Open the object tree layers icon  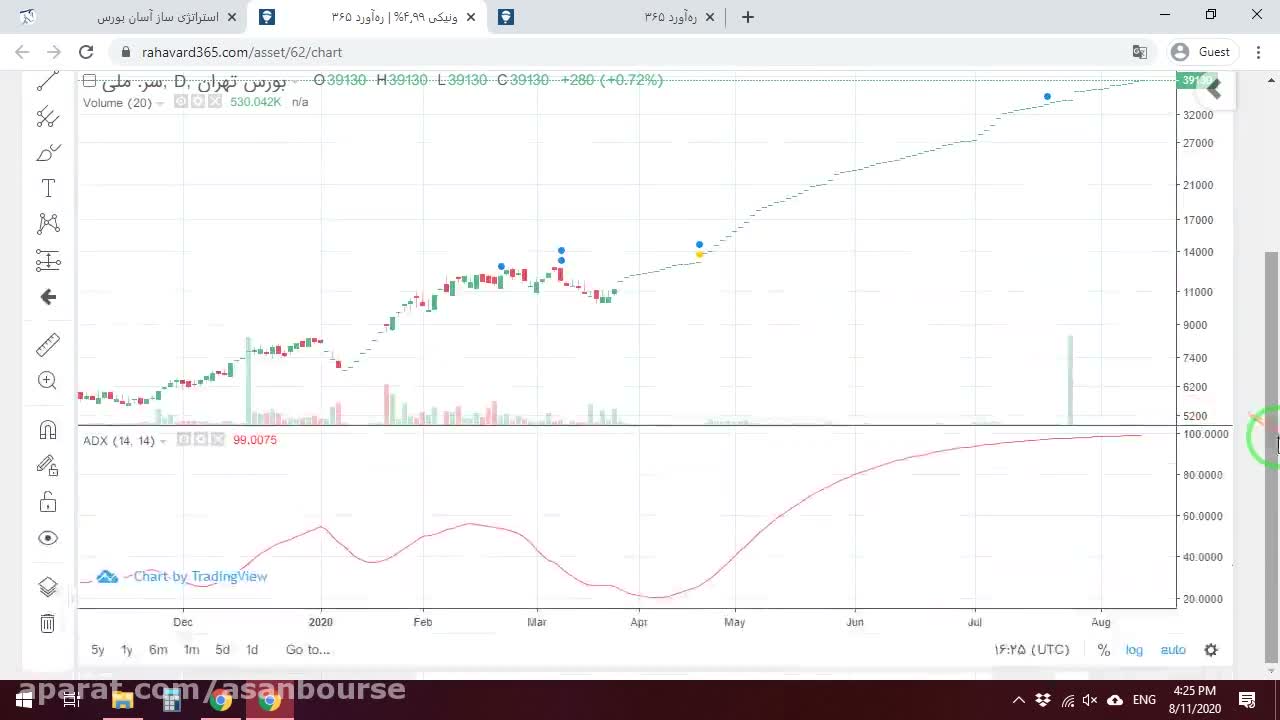47,587
